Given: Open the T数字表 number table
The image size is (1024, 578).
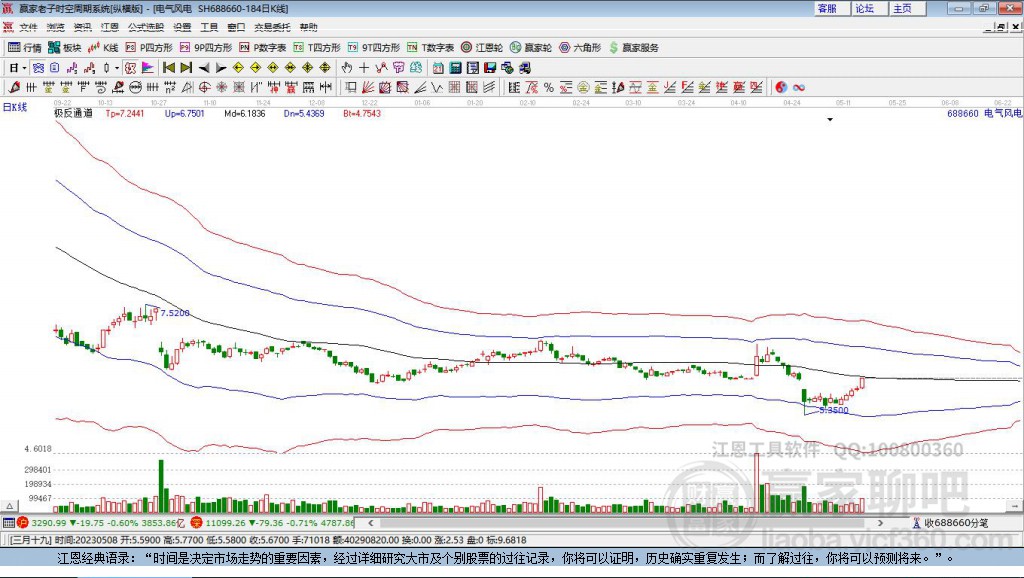Looking at the screenshot, I should click(x=431, y=47).
